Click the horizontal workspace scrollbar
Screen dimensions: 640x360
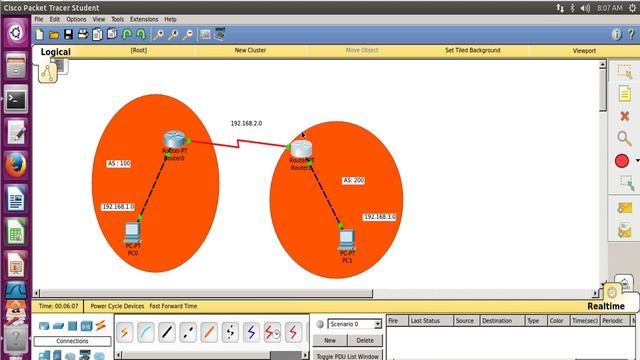tap(206, 293)
